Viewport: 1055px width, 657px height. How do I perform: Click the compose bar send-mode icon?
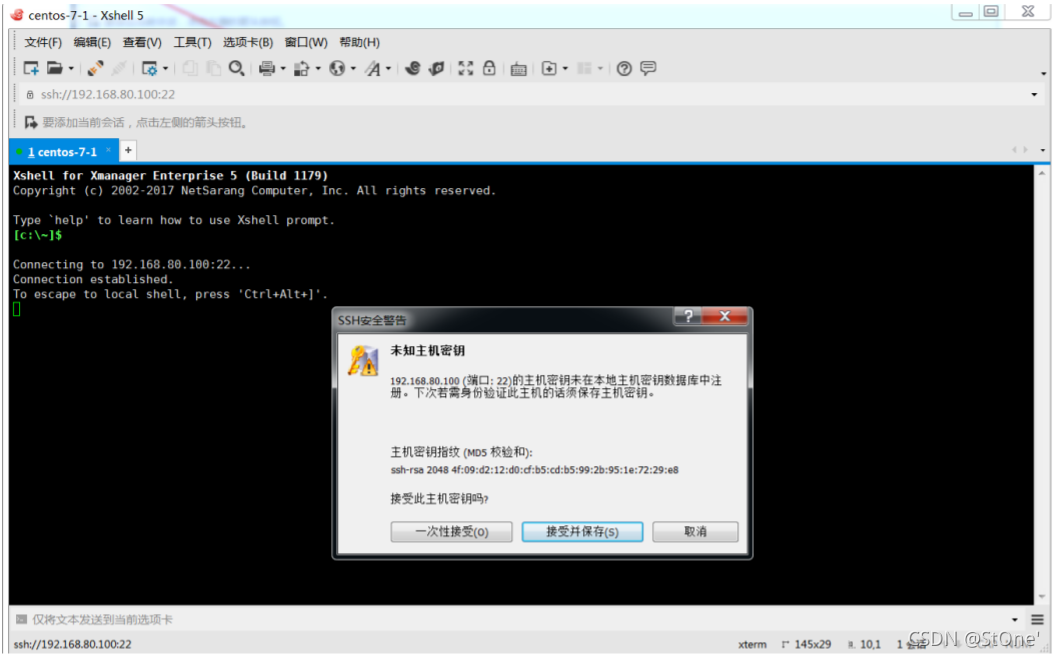[x=22, y=619]
